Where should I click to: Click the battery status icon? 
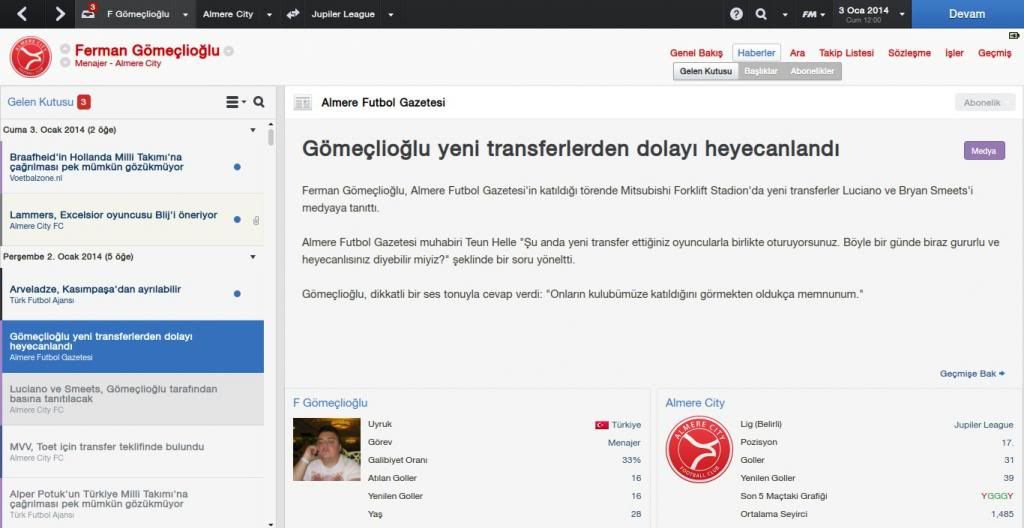(1014, 35)
